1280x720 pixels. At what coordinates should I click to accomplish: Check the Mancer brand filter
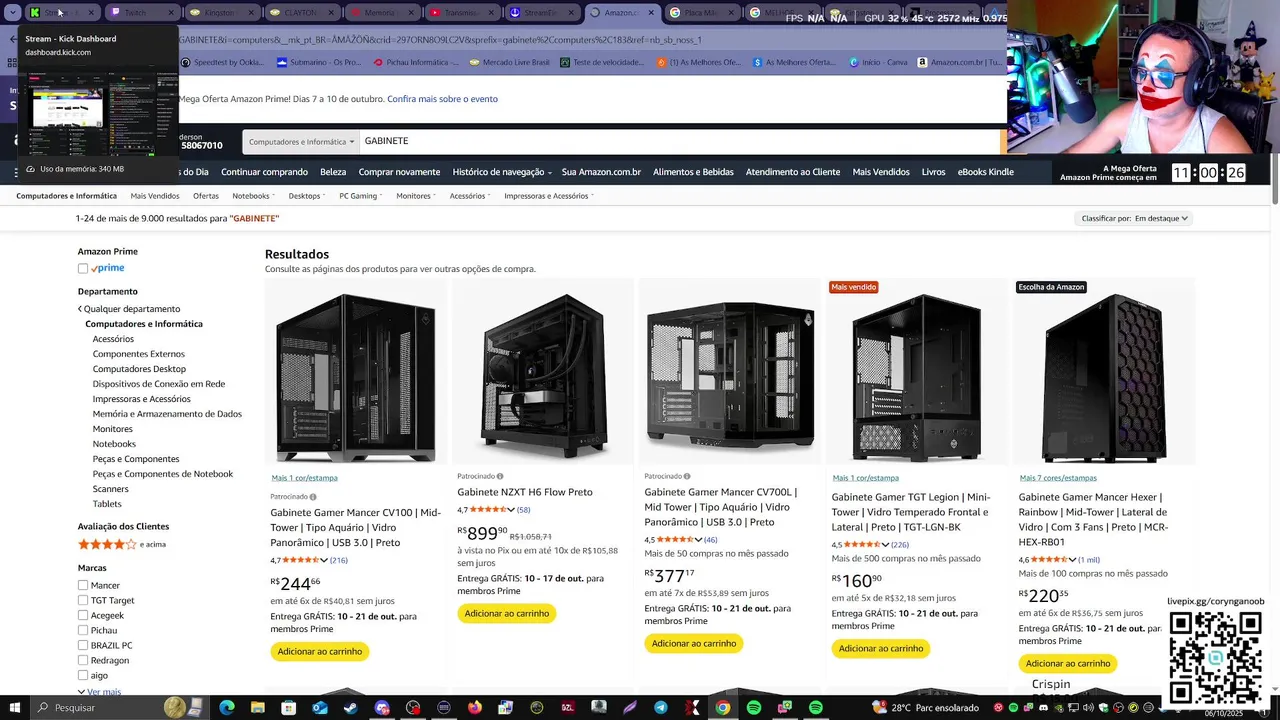point(83,585)
